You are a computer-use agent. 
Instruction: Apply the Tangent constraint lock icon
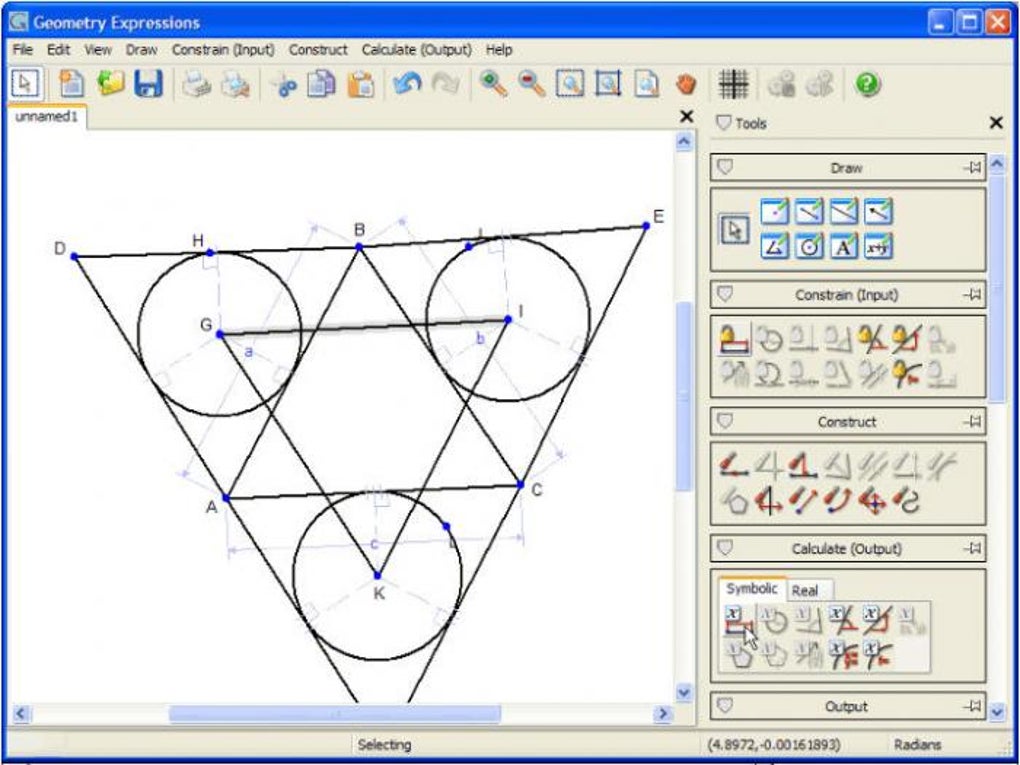(906, 375)
